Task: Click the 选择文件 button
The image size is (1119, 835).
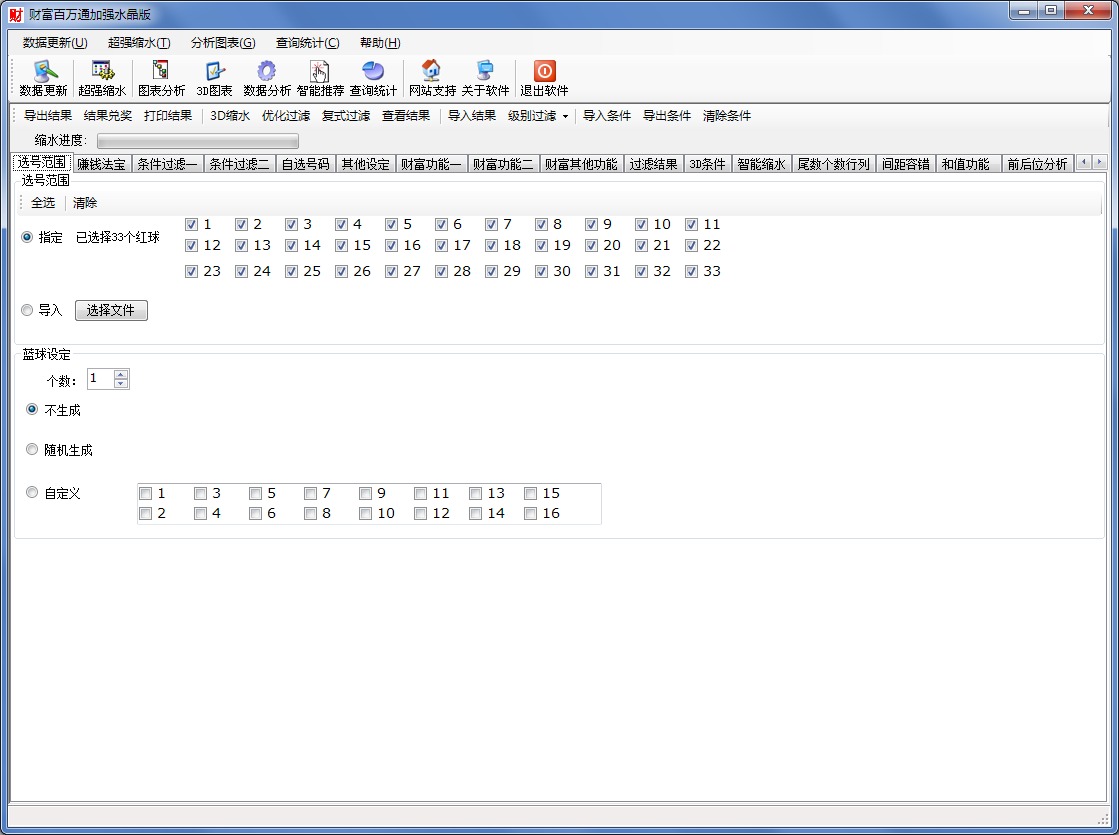Action: (111, 311)
